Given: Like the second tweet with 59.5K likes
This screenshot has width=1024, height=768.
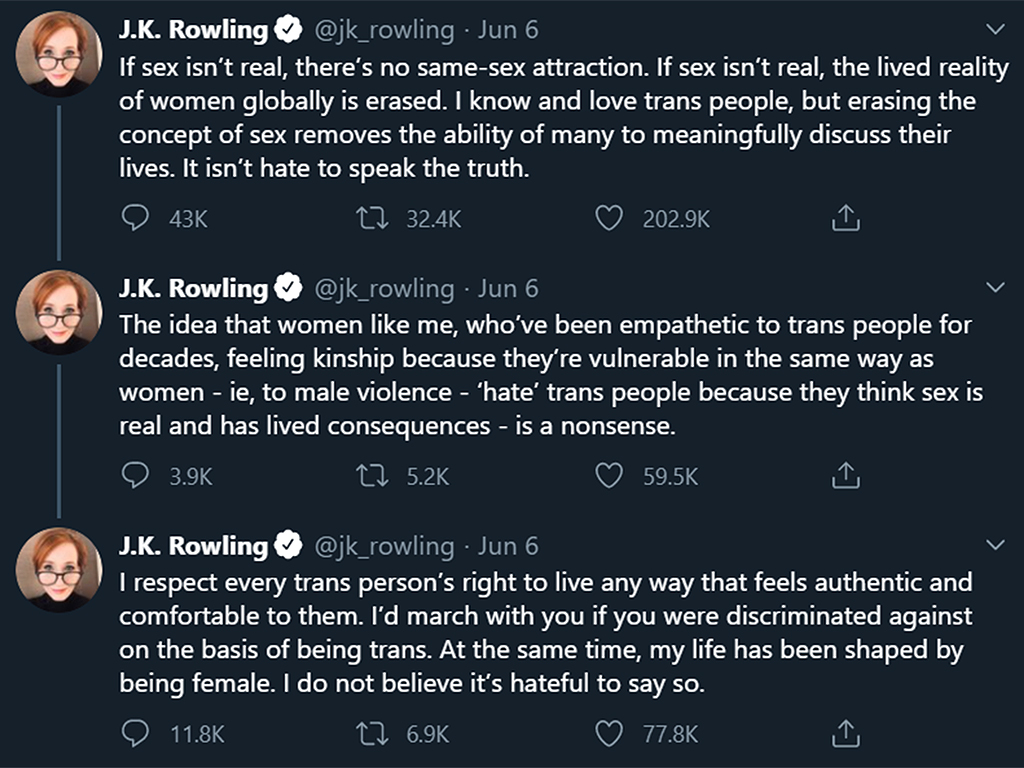Looking at the screenshot, I should [x=608, y=475].
